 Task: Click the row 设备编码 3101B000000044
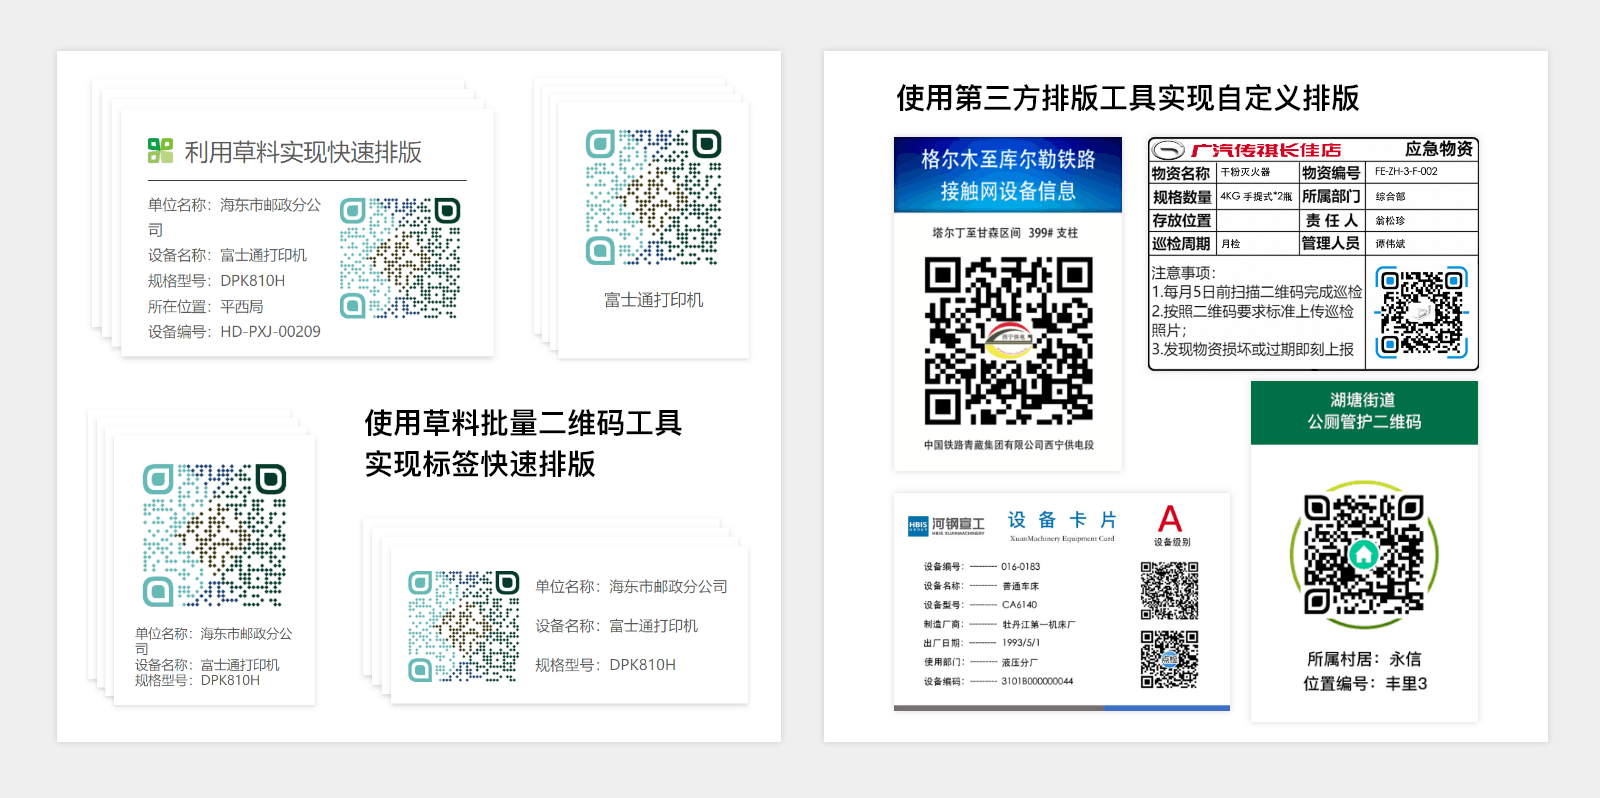[999, 681]
